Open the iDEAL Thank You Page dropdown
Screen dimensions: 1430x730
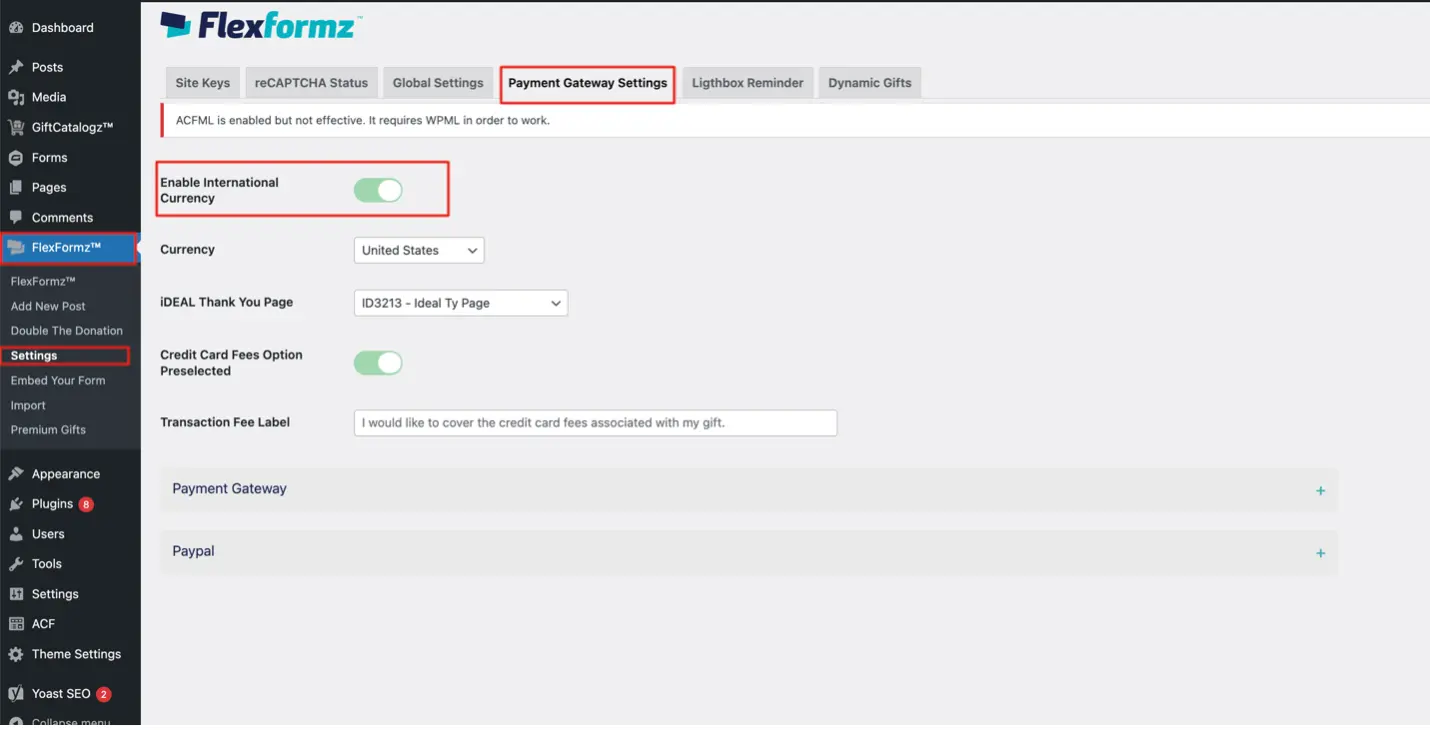click(460, 303)
